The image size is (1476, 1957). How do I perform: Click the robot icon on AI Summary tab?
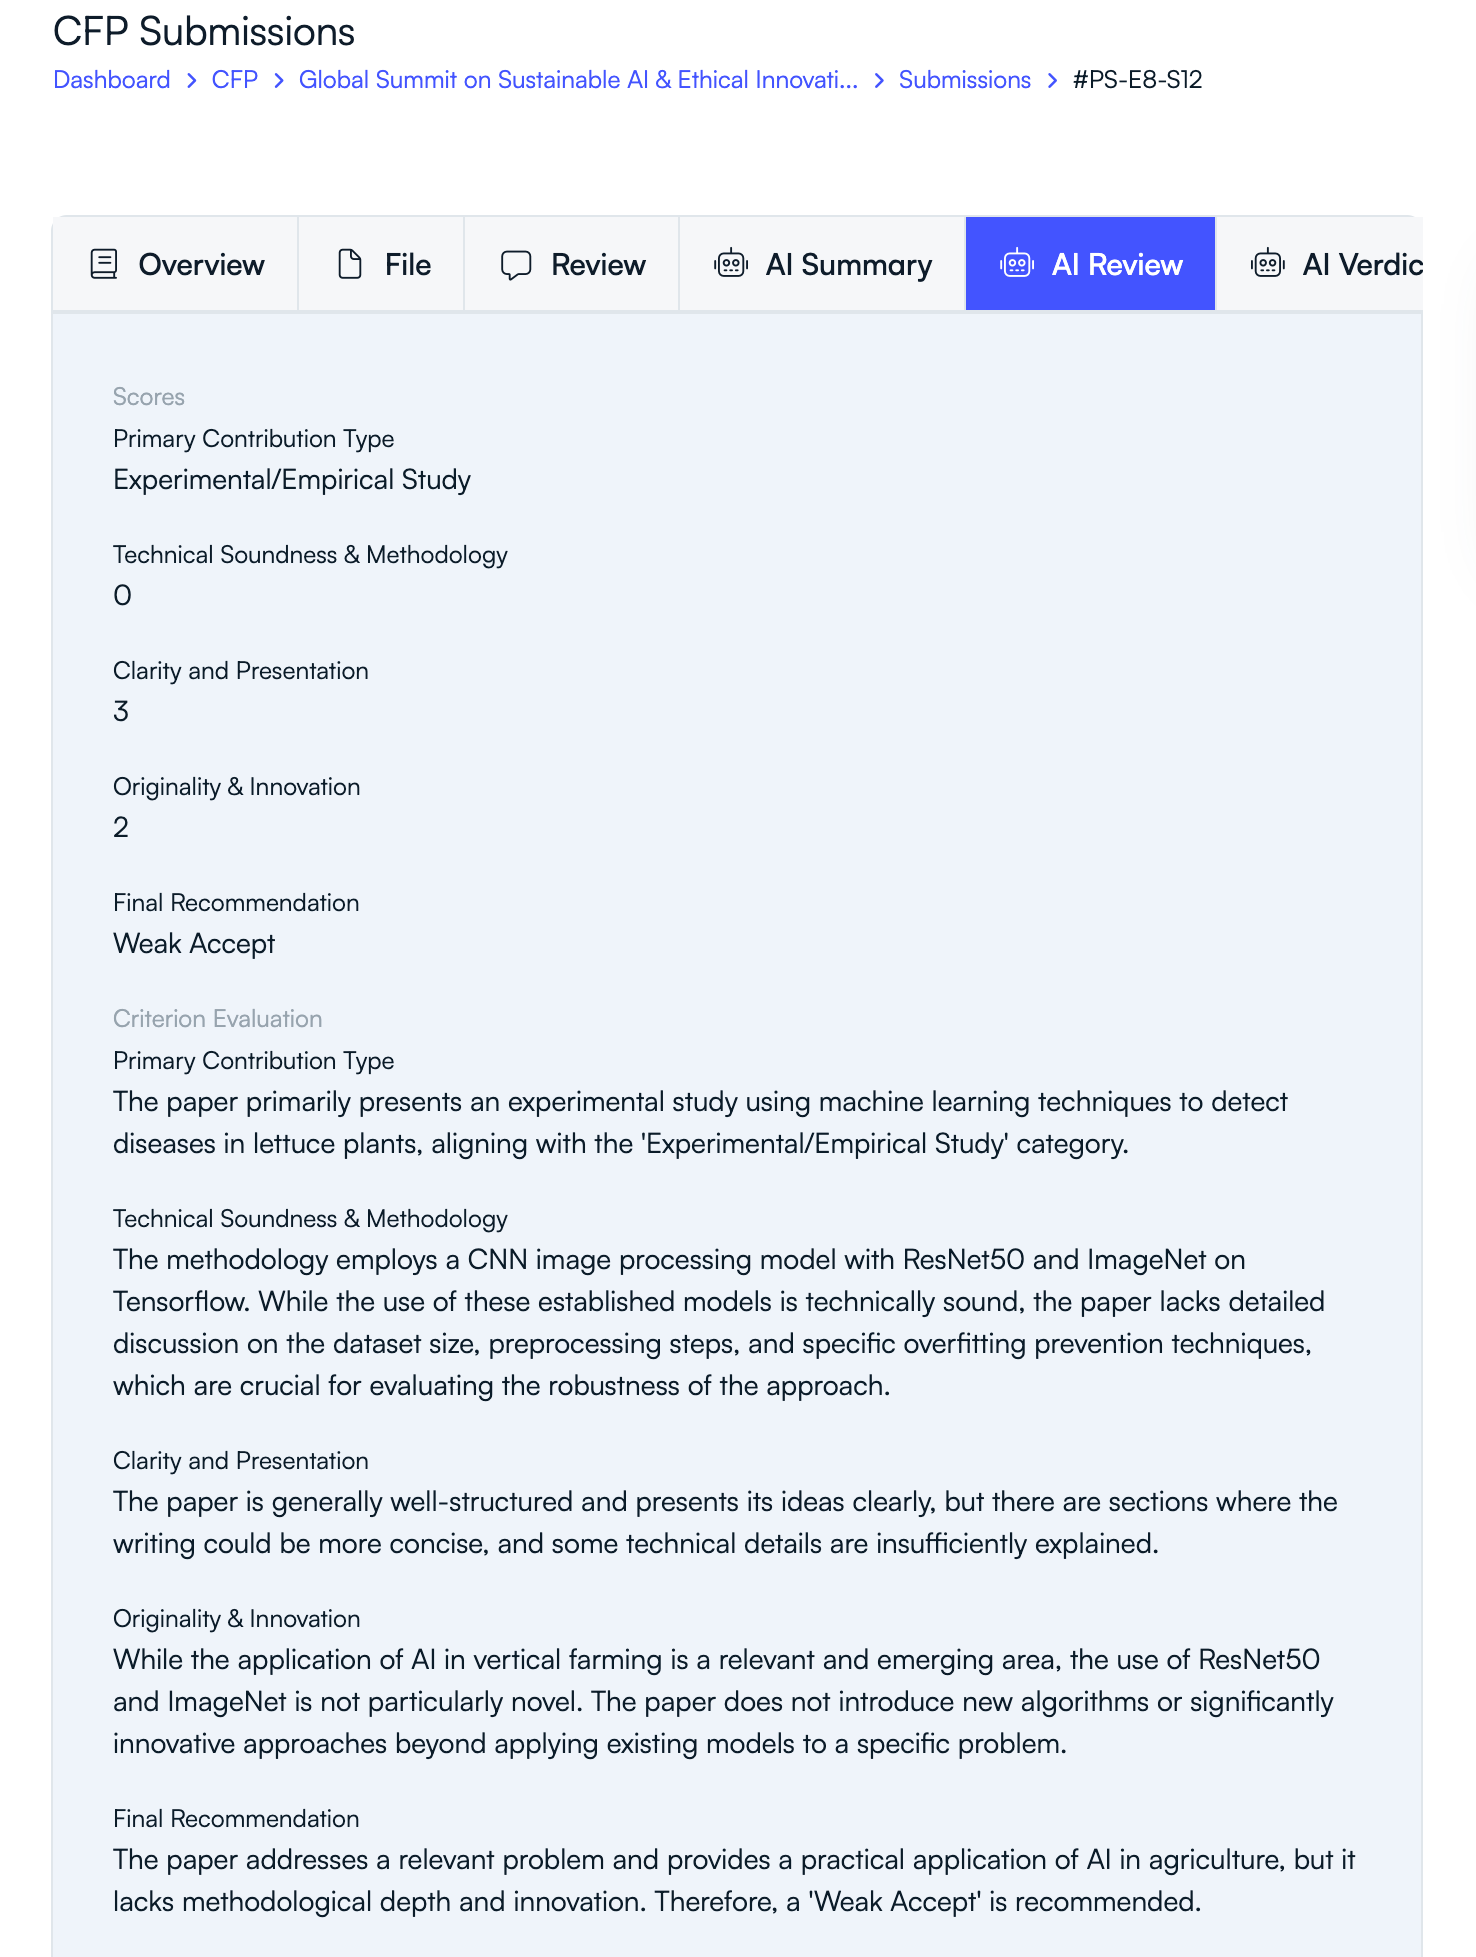pos(730,264)
